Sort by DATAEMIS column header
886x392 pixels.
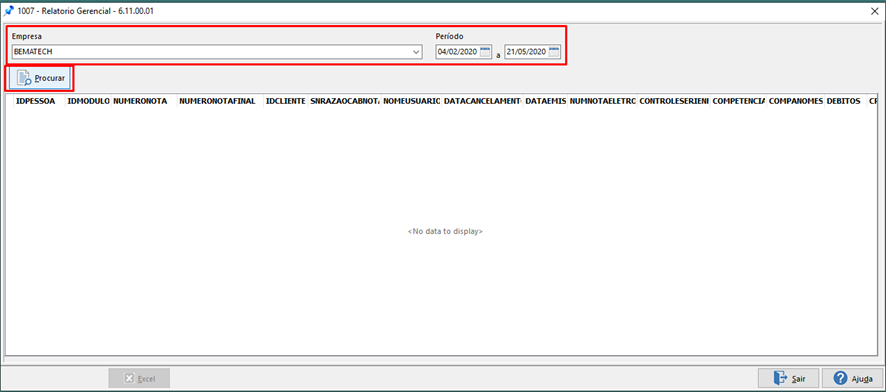pos(545,101)
